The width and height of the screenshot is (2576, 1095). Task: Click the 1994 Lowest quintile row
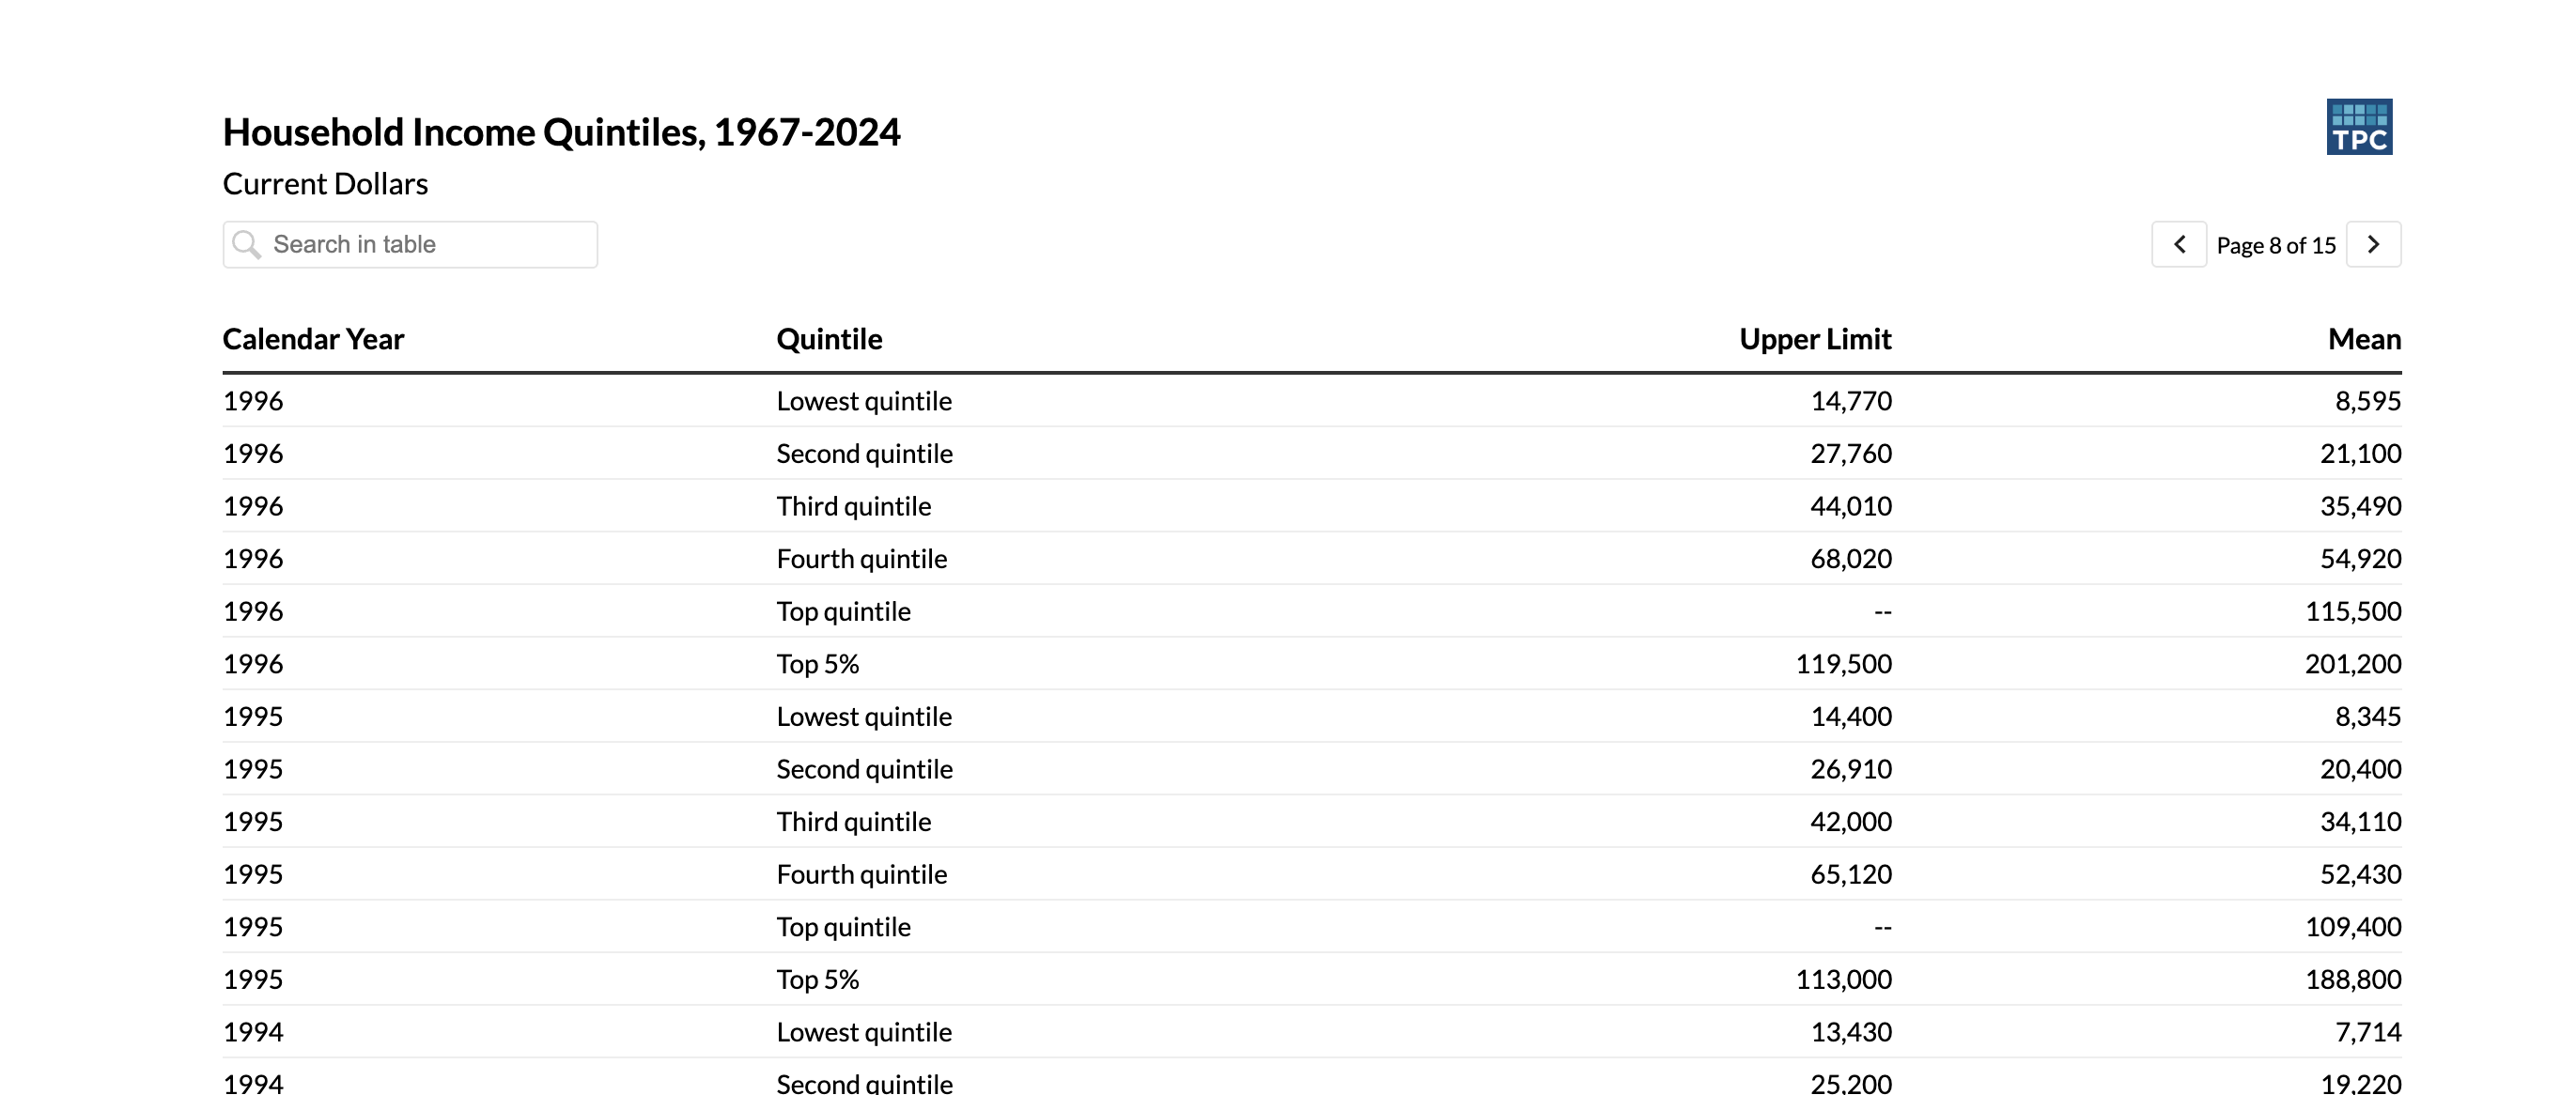[x=1312, y=1032]
